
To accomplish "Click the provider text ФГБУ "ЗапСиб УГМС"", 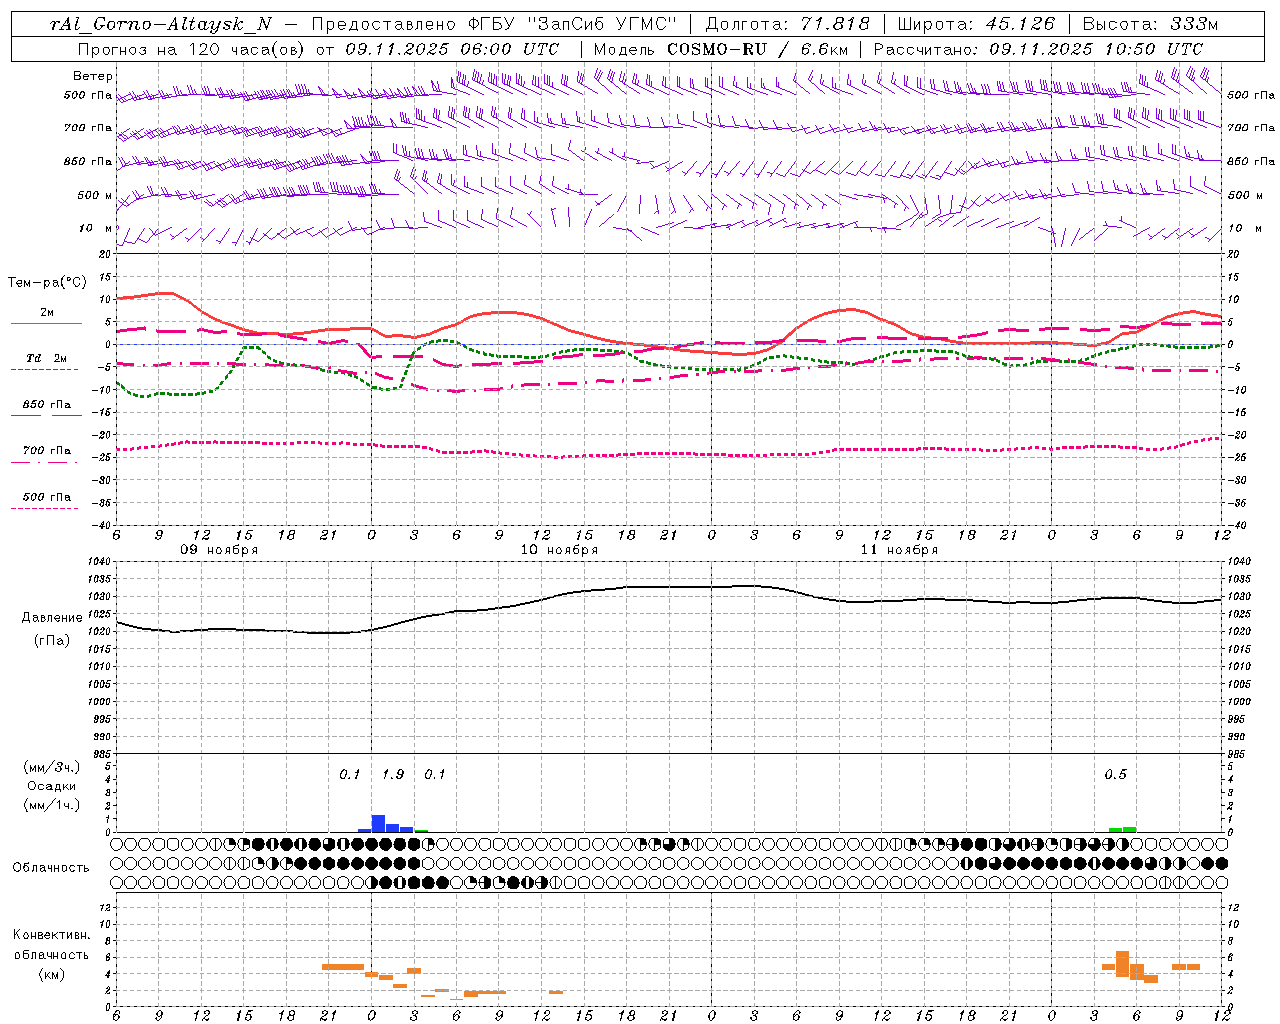I will (572, 25).
